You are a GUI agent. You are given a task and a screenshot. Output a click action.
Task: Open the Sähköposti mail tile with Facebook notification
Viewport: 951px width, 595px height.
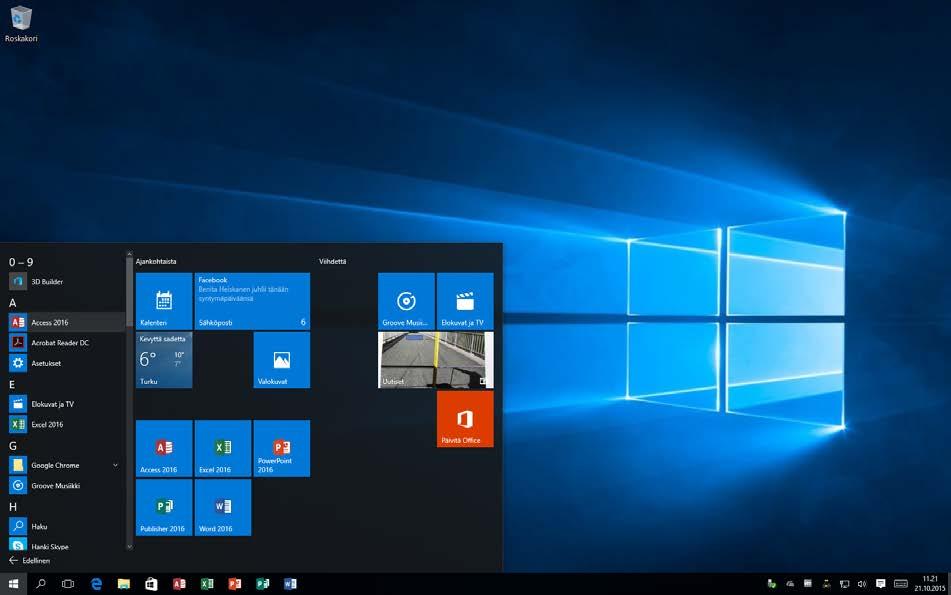click(252, 301)
